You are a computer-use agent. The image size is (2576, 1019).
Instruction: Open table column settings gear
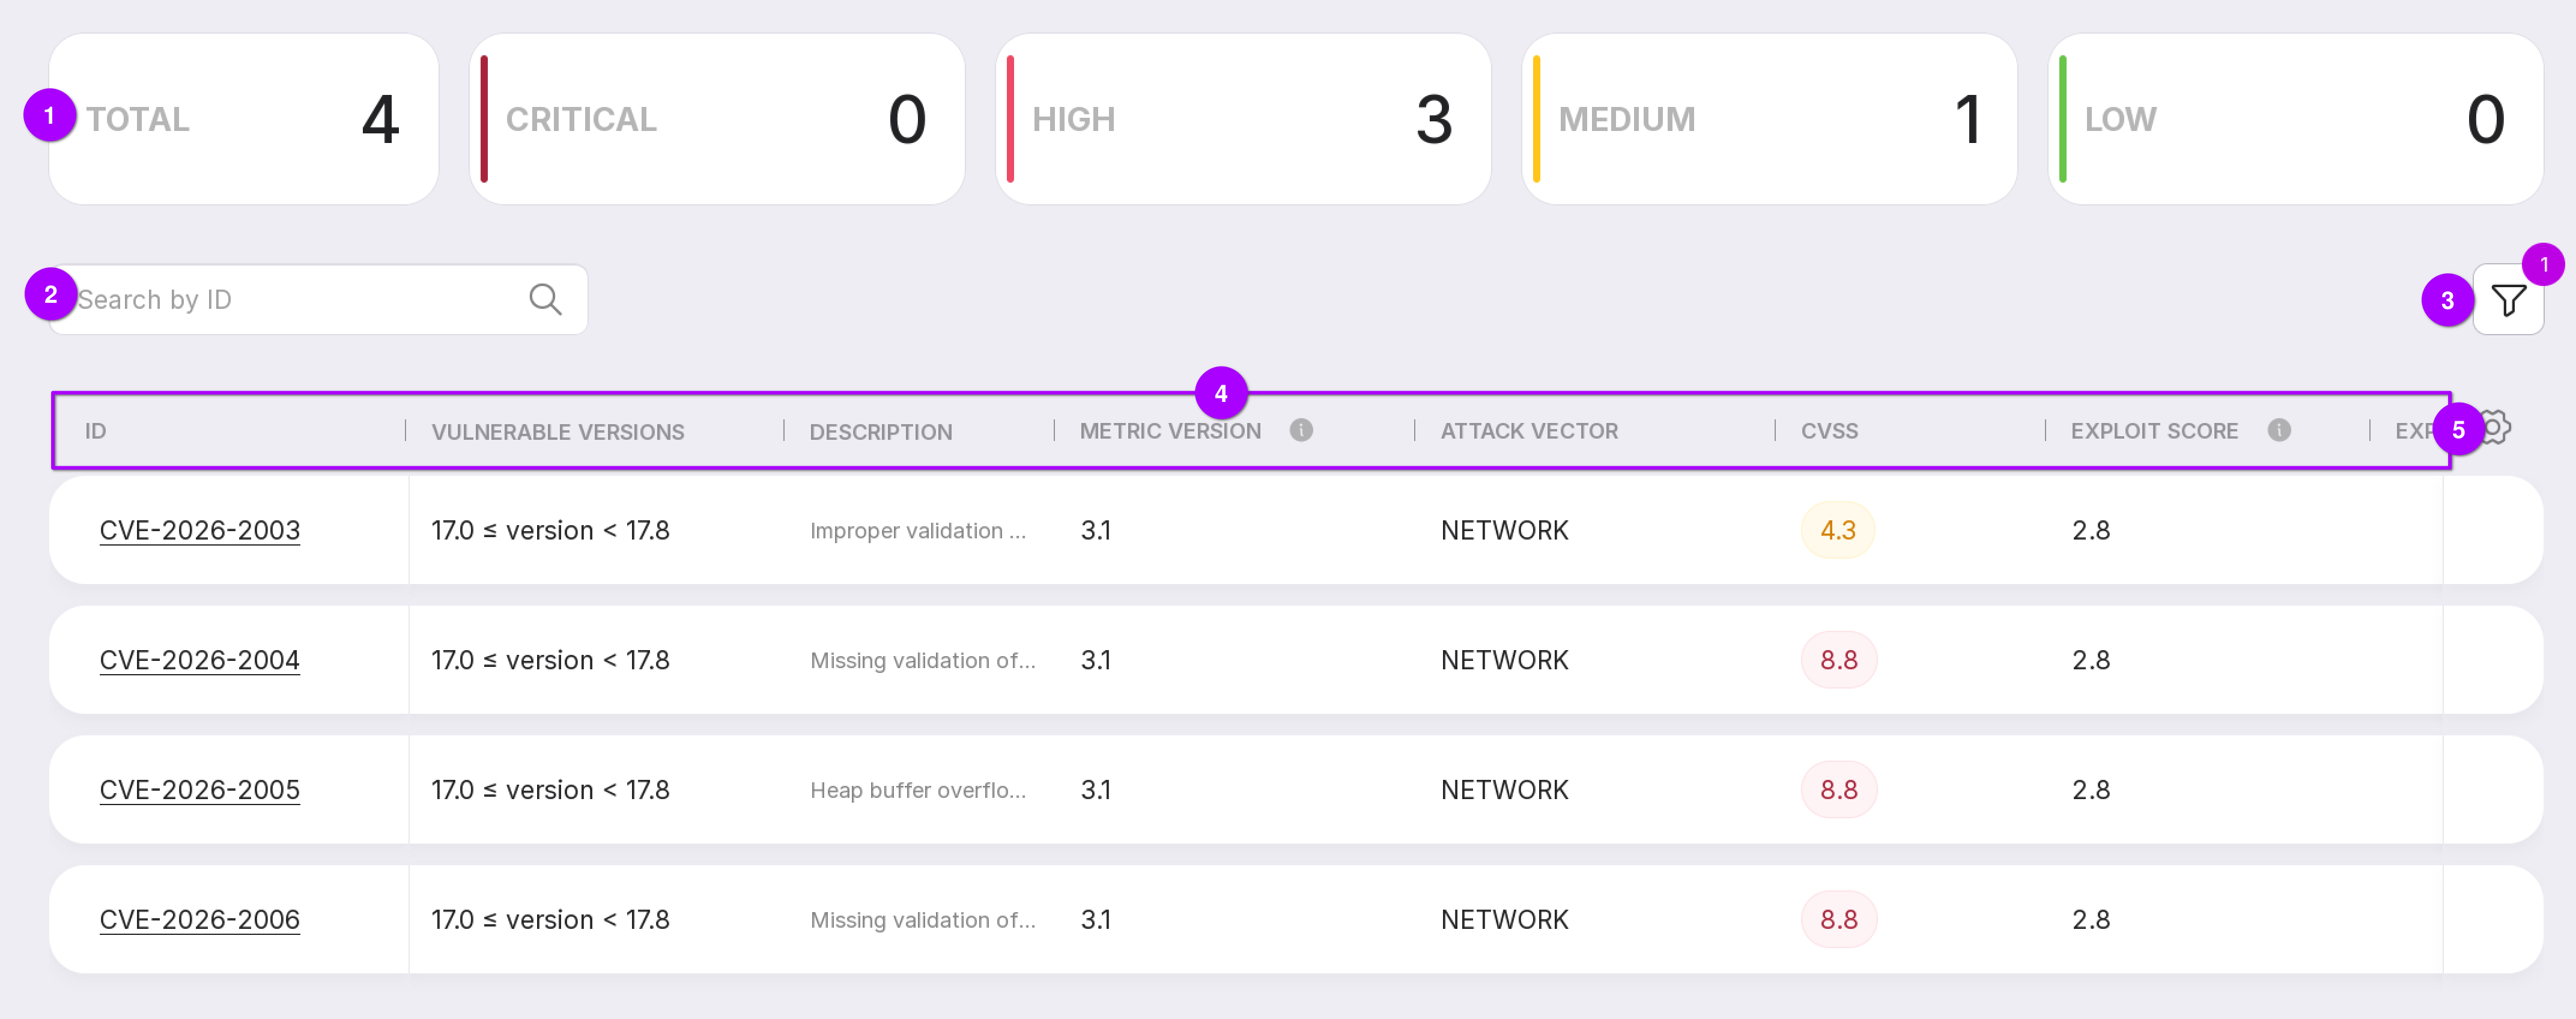2497,428
